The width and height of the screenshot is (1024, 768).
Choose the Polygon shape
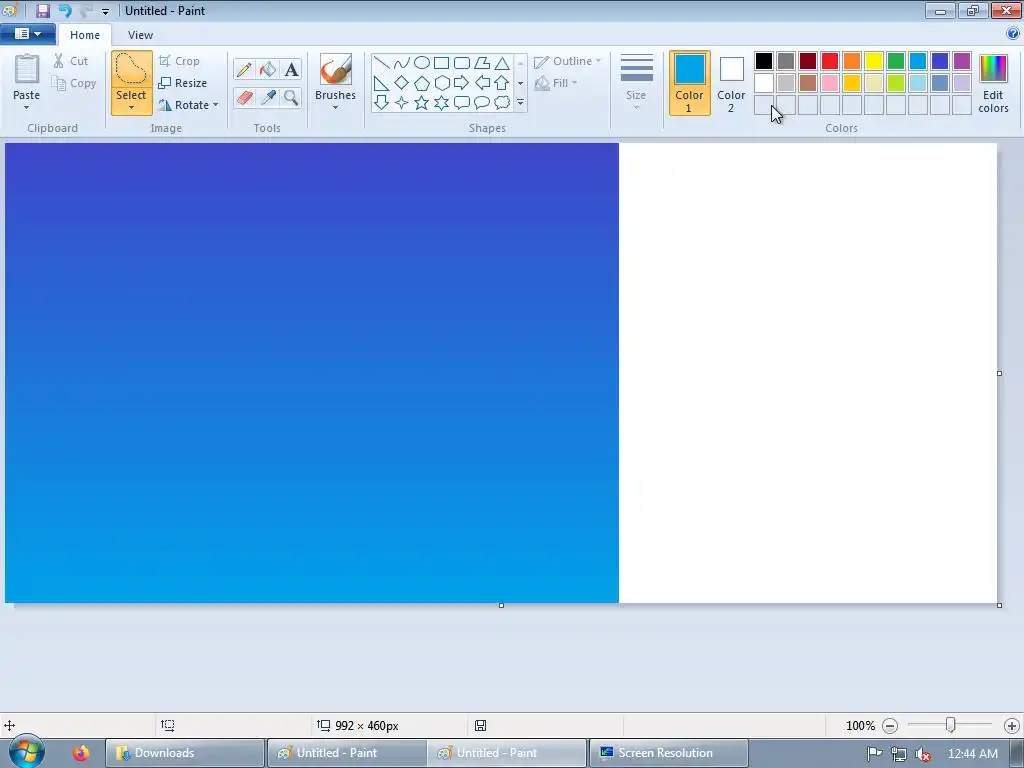click(482, 63)
